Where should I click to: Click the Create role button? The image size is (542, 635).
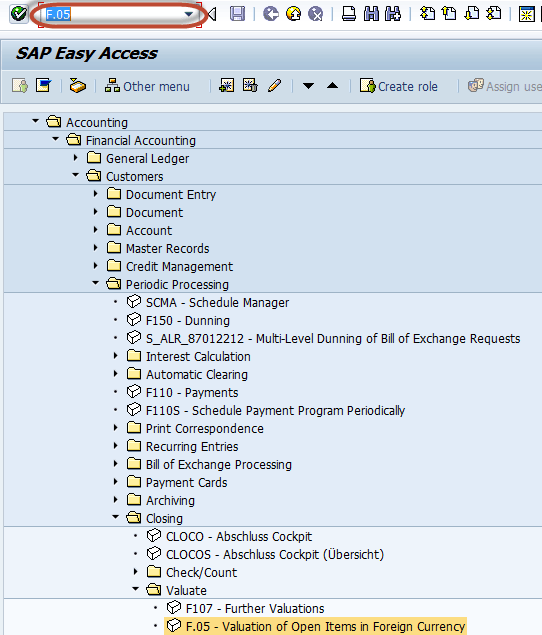pyautogui.click(x=399, y=86)
